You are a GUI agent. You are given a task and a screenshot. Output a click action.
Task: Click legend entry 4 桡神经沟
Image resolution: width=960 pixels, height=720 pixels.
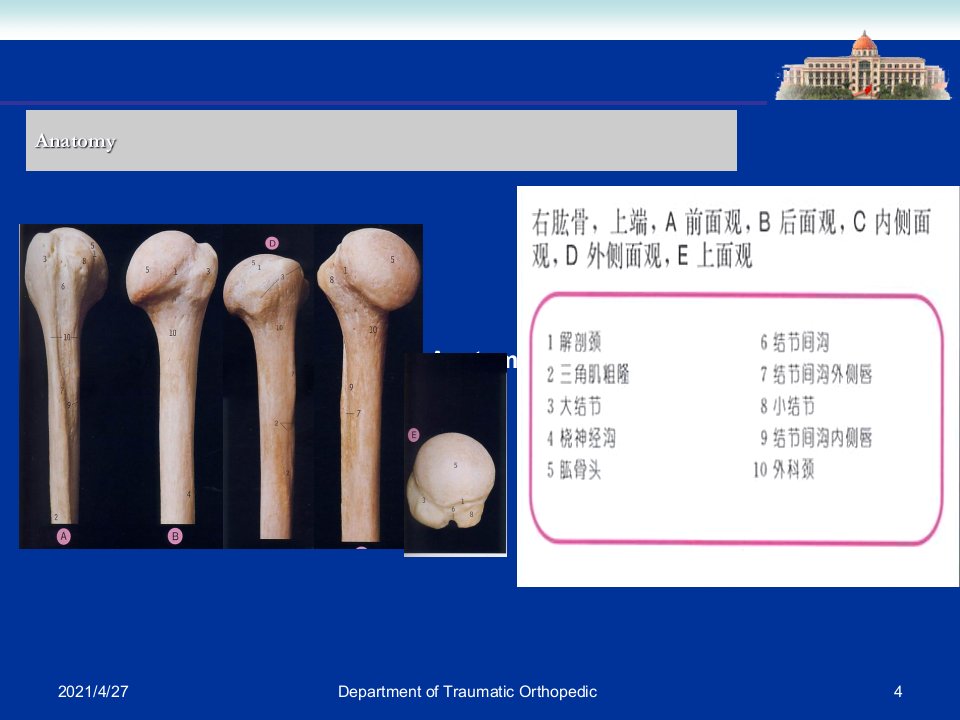pos(581,438)
